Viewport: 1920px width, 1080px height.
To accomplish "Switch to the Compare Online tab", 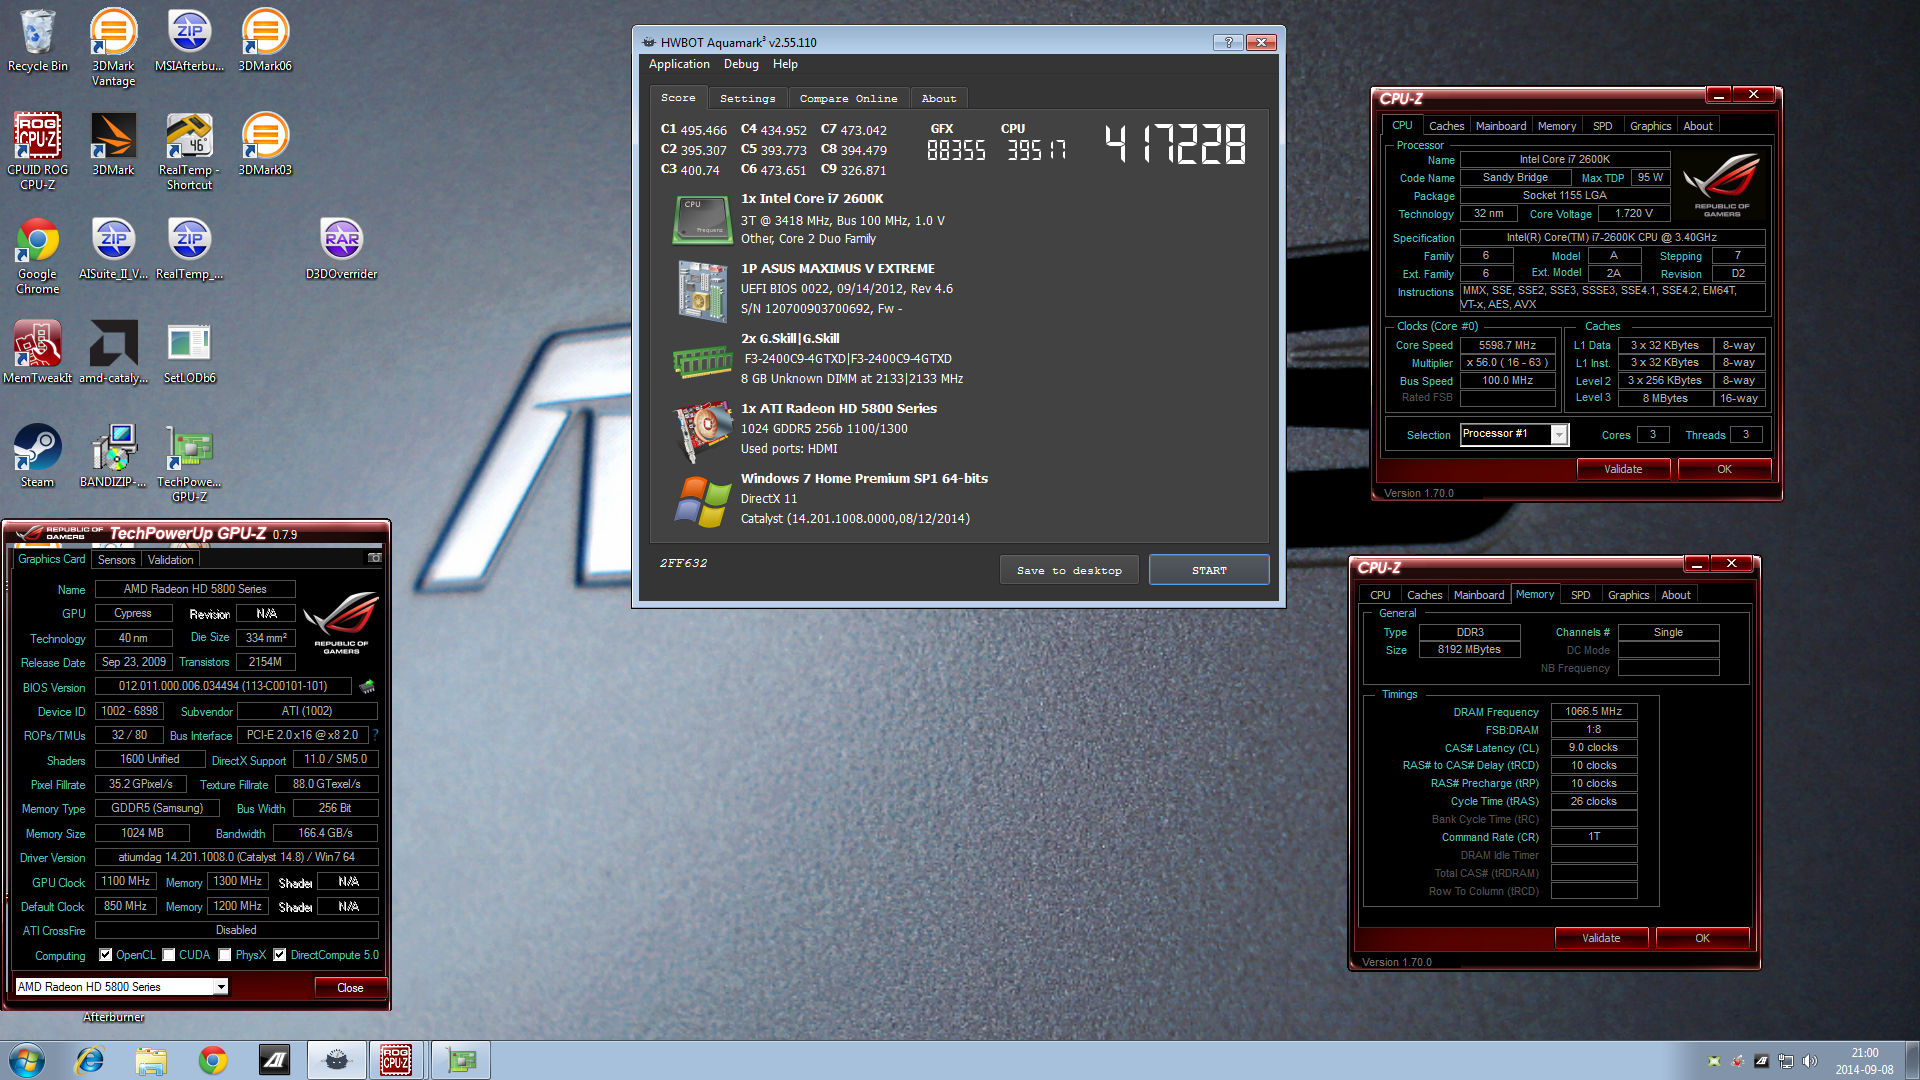I will coord(848,98).
